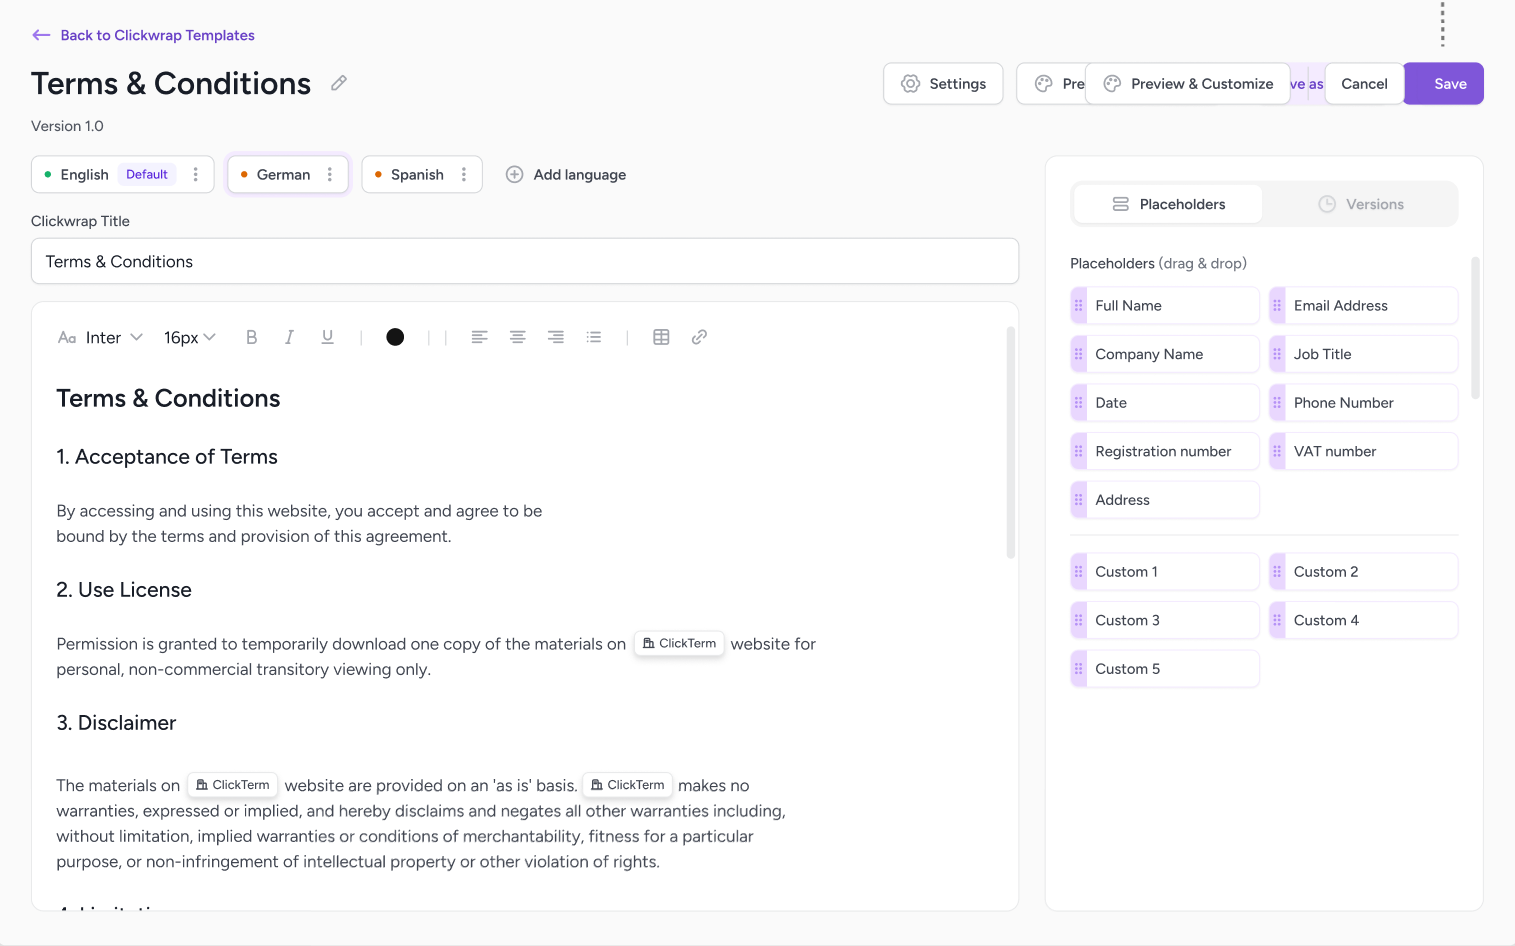Toggle italic formatting
Viewport: 1515px width, 946px height.
click(289, 337)
